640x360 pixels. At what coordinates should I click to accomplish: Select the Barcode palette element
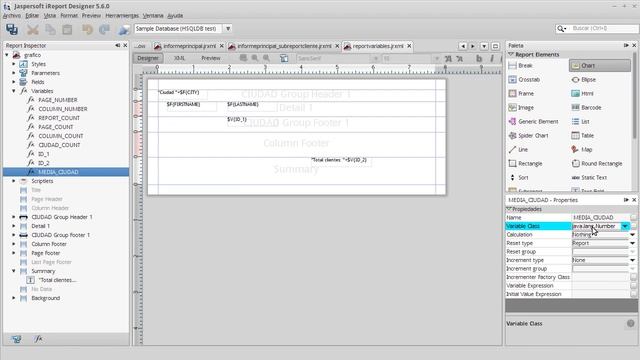586,107
